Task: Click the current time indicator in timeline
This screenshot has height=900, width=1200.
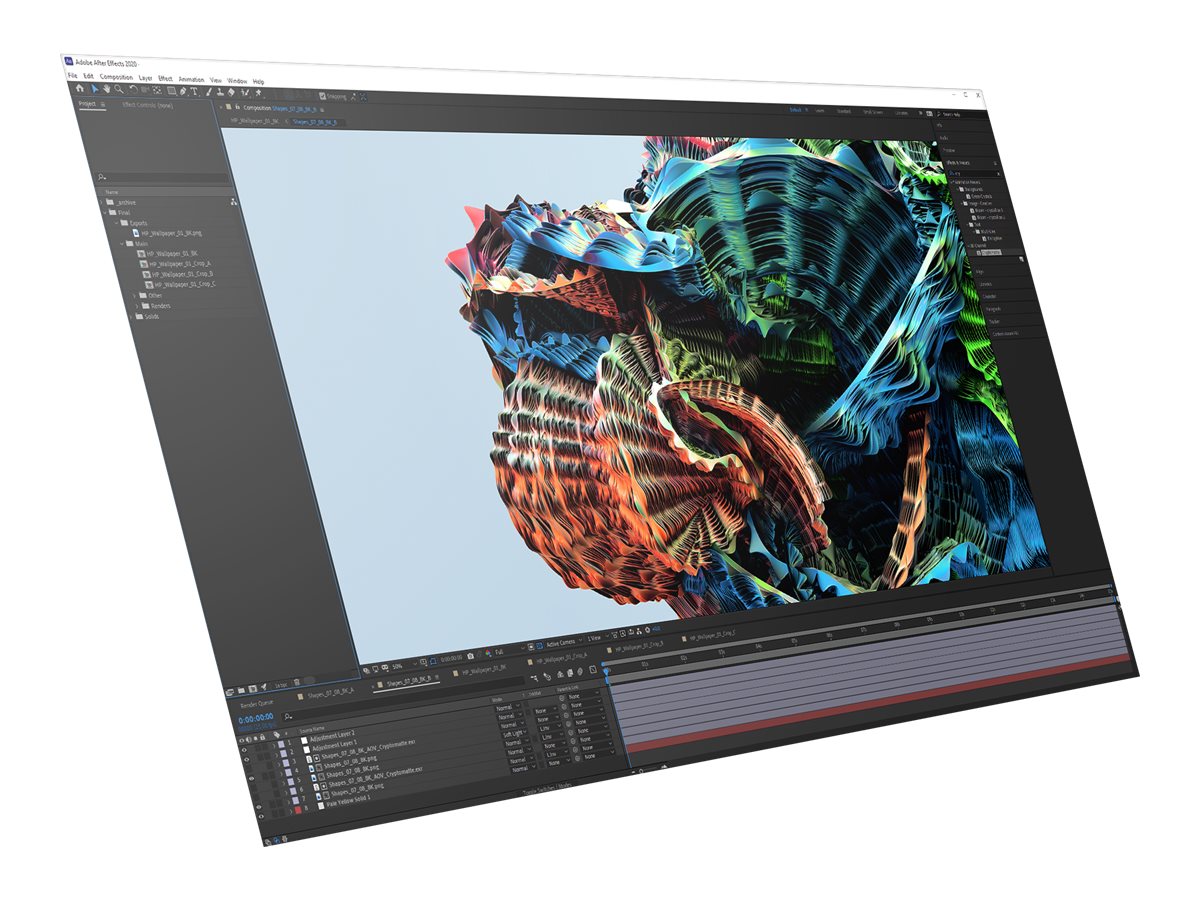Action: [606, 672]
